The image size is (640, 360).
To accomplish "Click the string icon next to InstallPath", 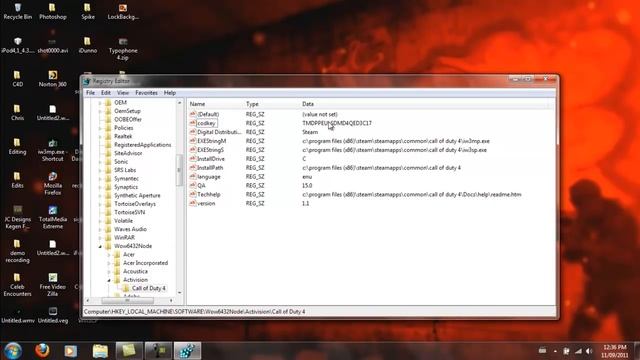I will click(x=193, y=168).
